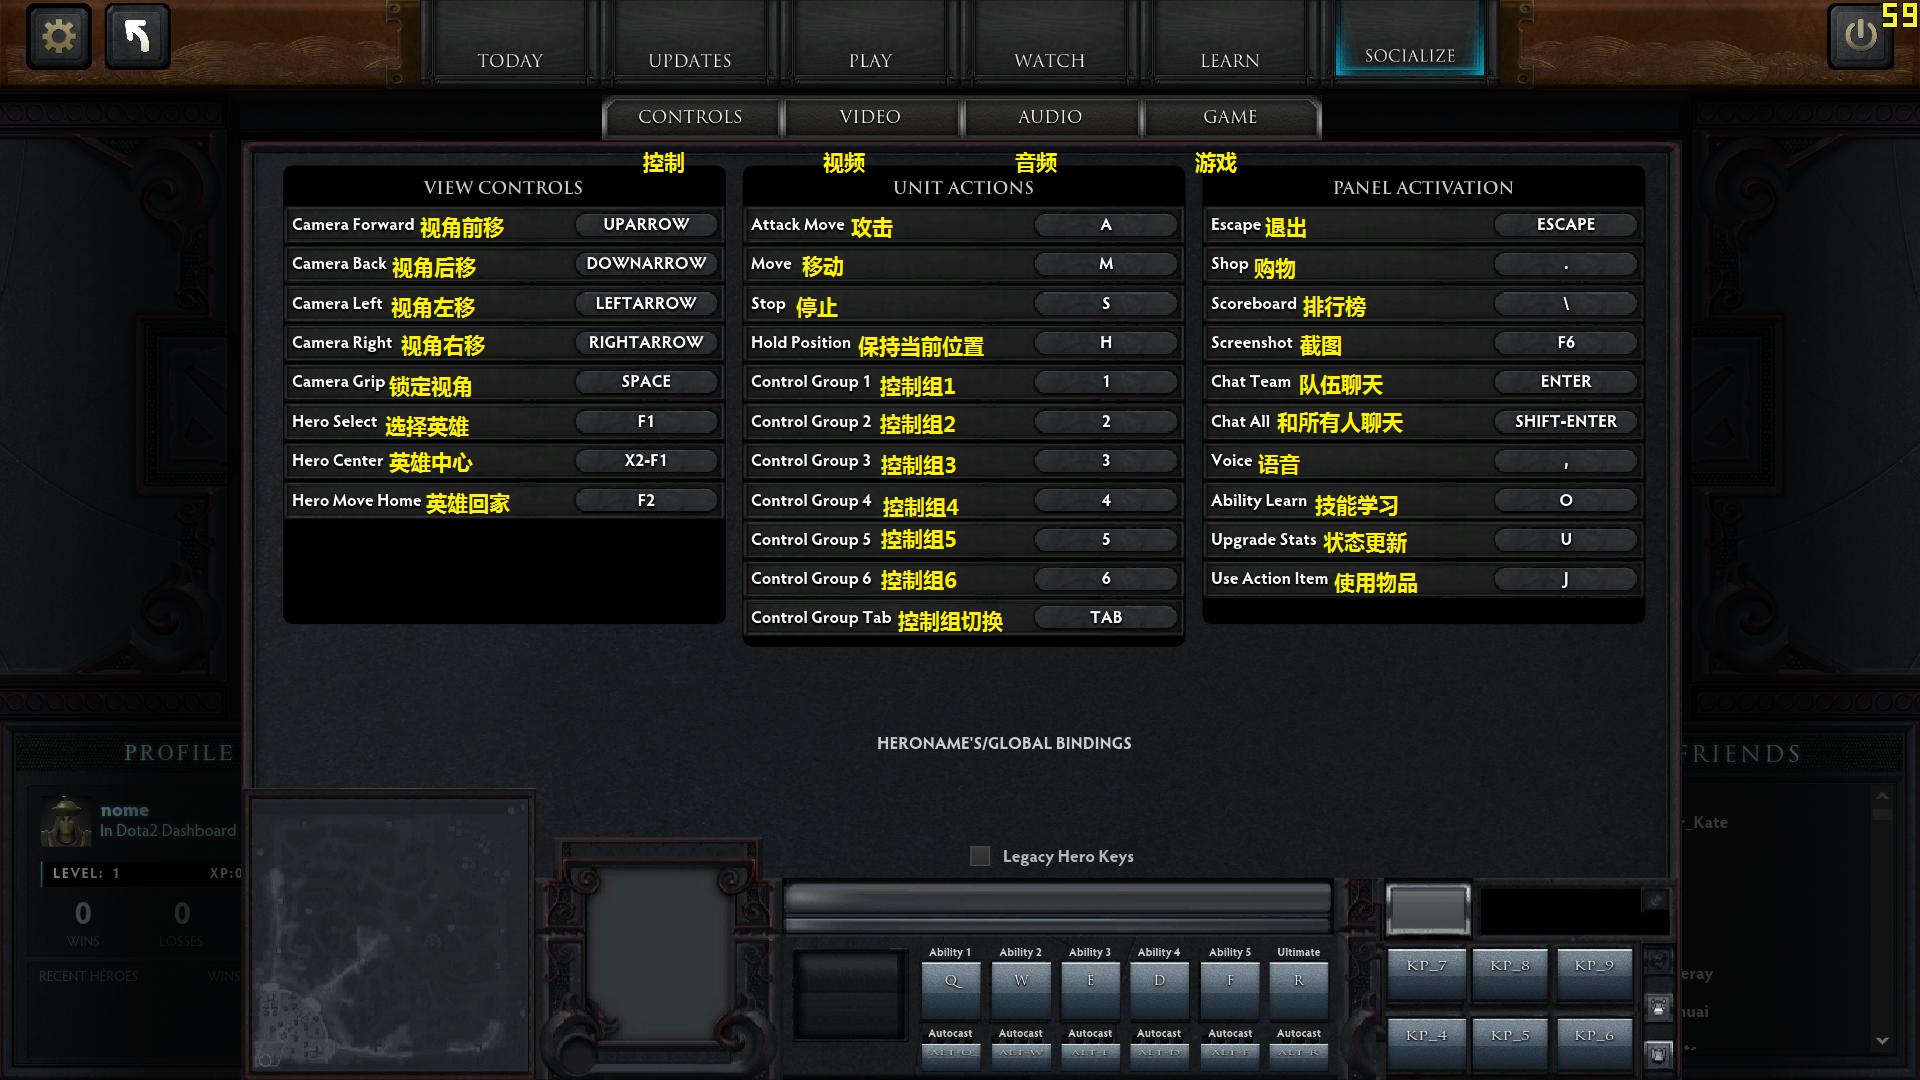Click Ability 5 F key slot

tap(1230, 989)
